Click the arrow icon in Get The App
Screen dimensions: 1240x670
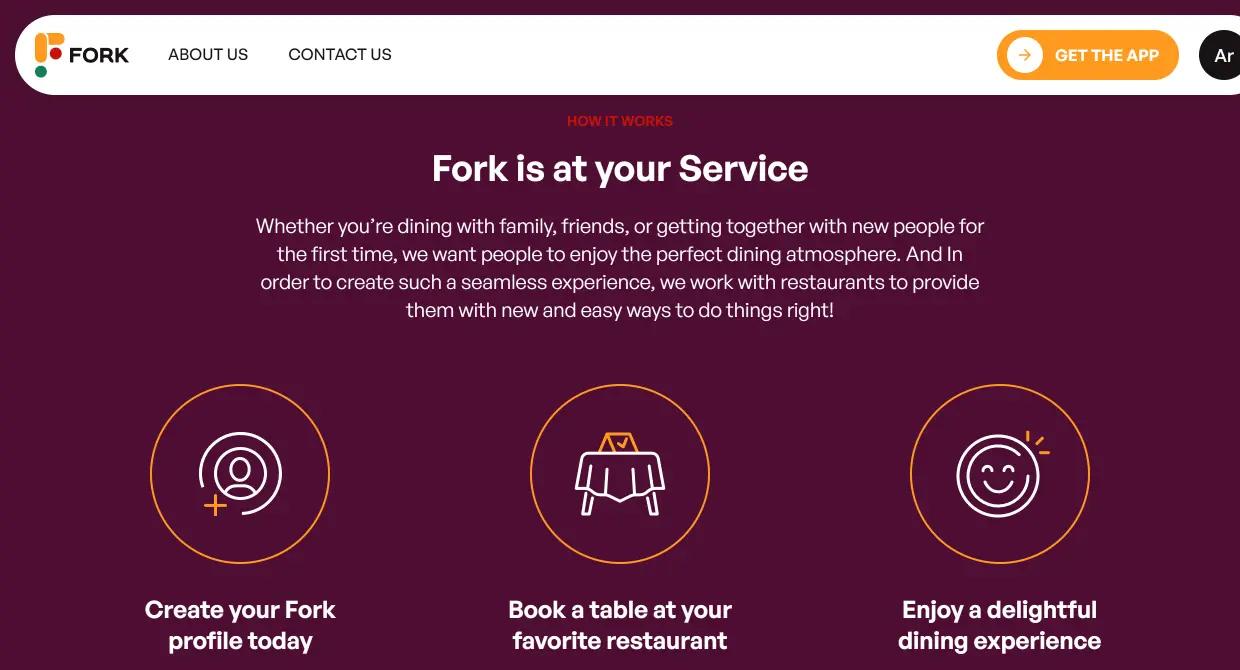pos(1025,55)
